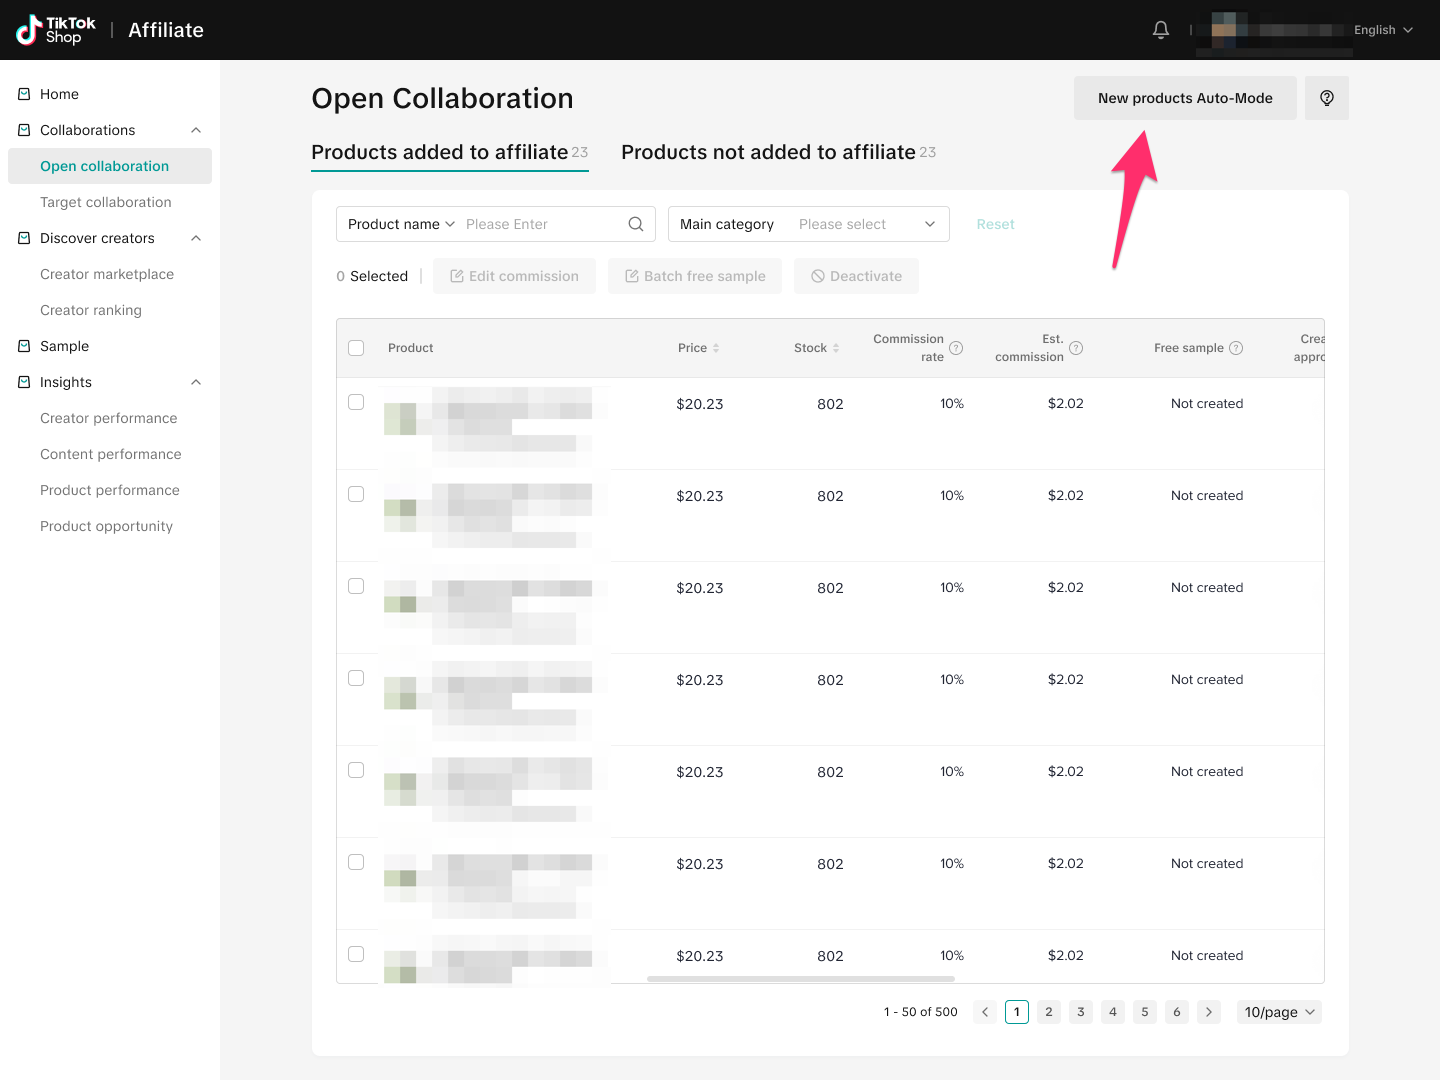Click the search magnifier in product name field

point(635,224)
